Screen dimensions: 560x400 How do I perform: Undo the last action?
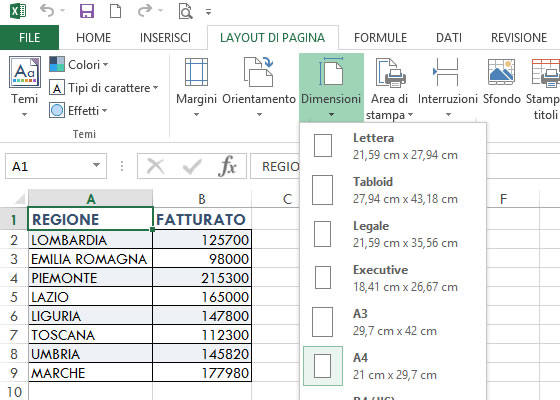[x=47, y=11]
